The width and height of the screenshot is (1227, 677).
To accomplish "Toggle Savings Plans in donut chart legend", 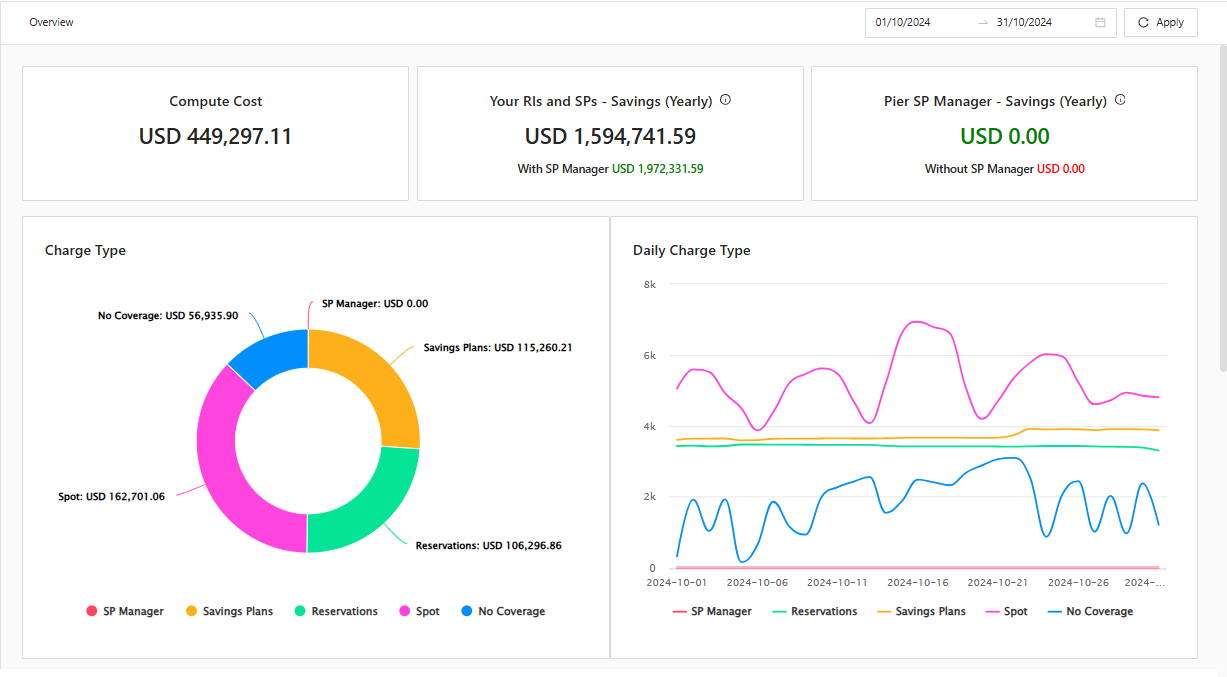I will coord(228,611).
